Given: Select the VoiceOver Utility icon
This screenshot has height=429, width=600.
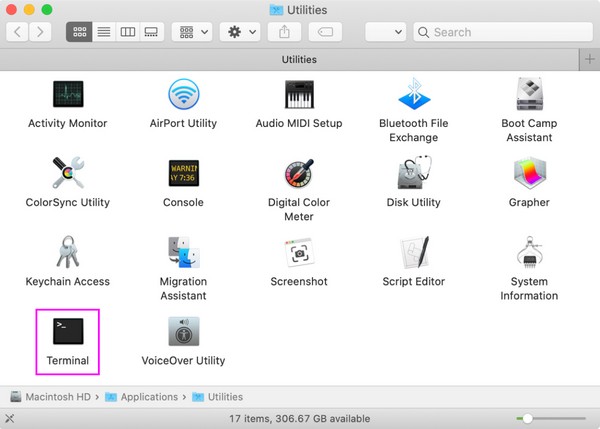Looking at the screenshot, I should pos(184,331).
